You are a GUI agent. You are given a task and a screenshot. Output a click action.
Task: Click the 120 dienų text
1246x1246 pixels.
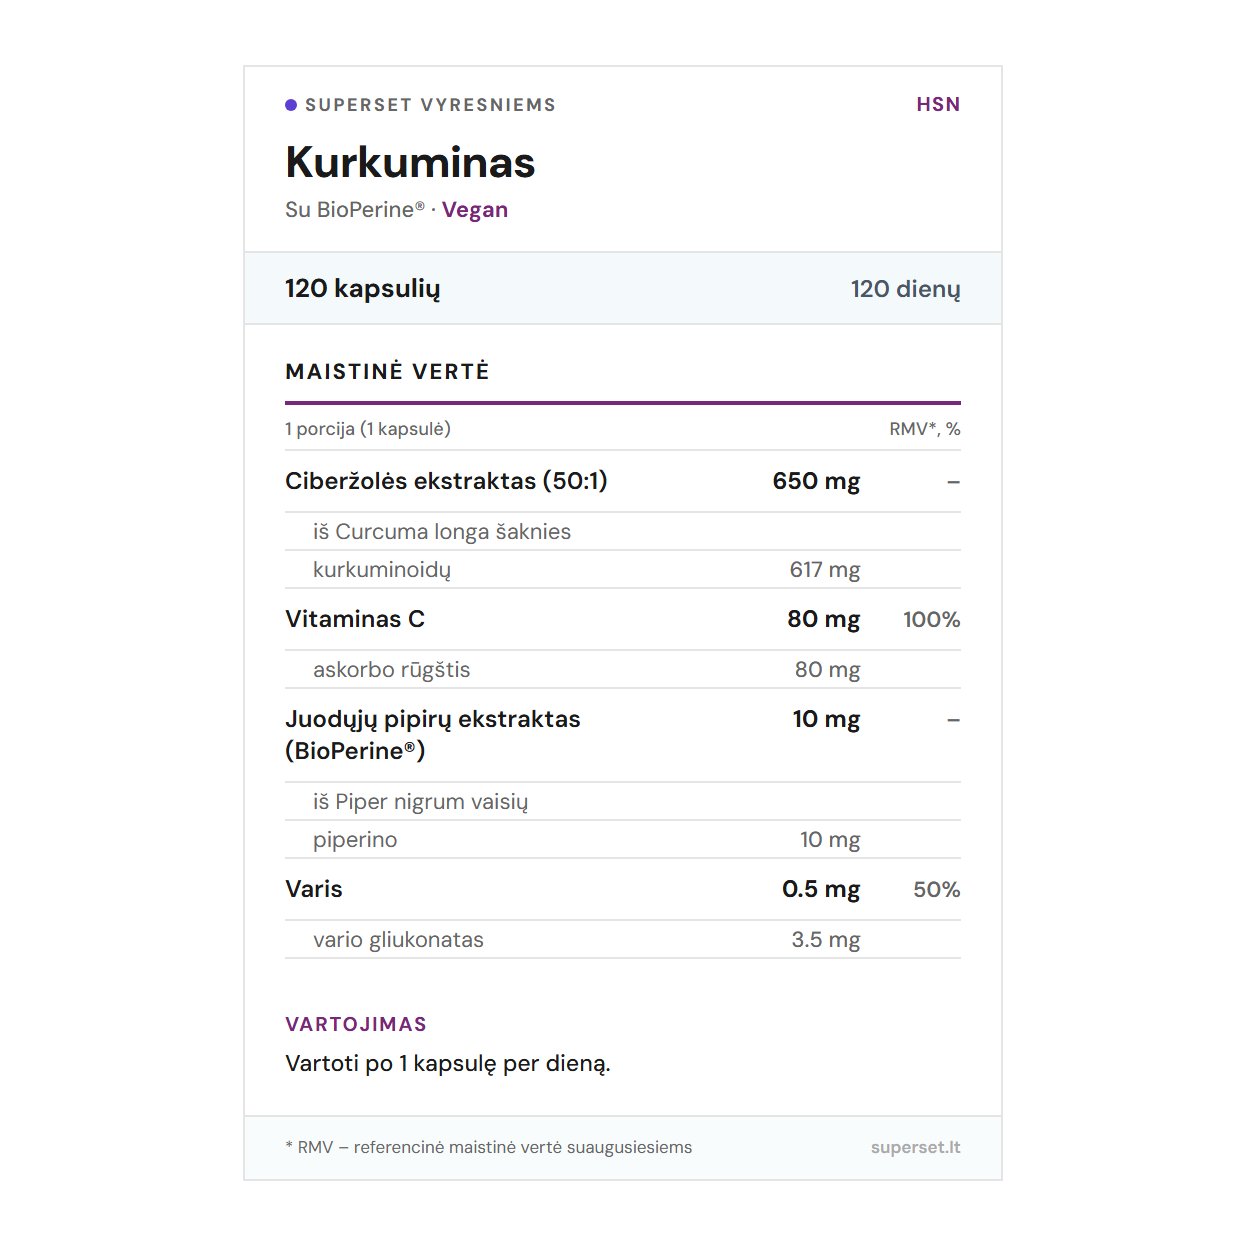coord(905,289)
